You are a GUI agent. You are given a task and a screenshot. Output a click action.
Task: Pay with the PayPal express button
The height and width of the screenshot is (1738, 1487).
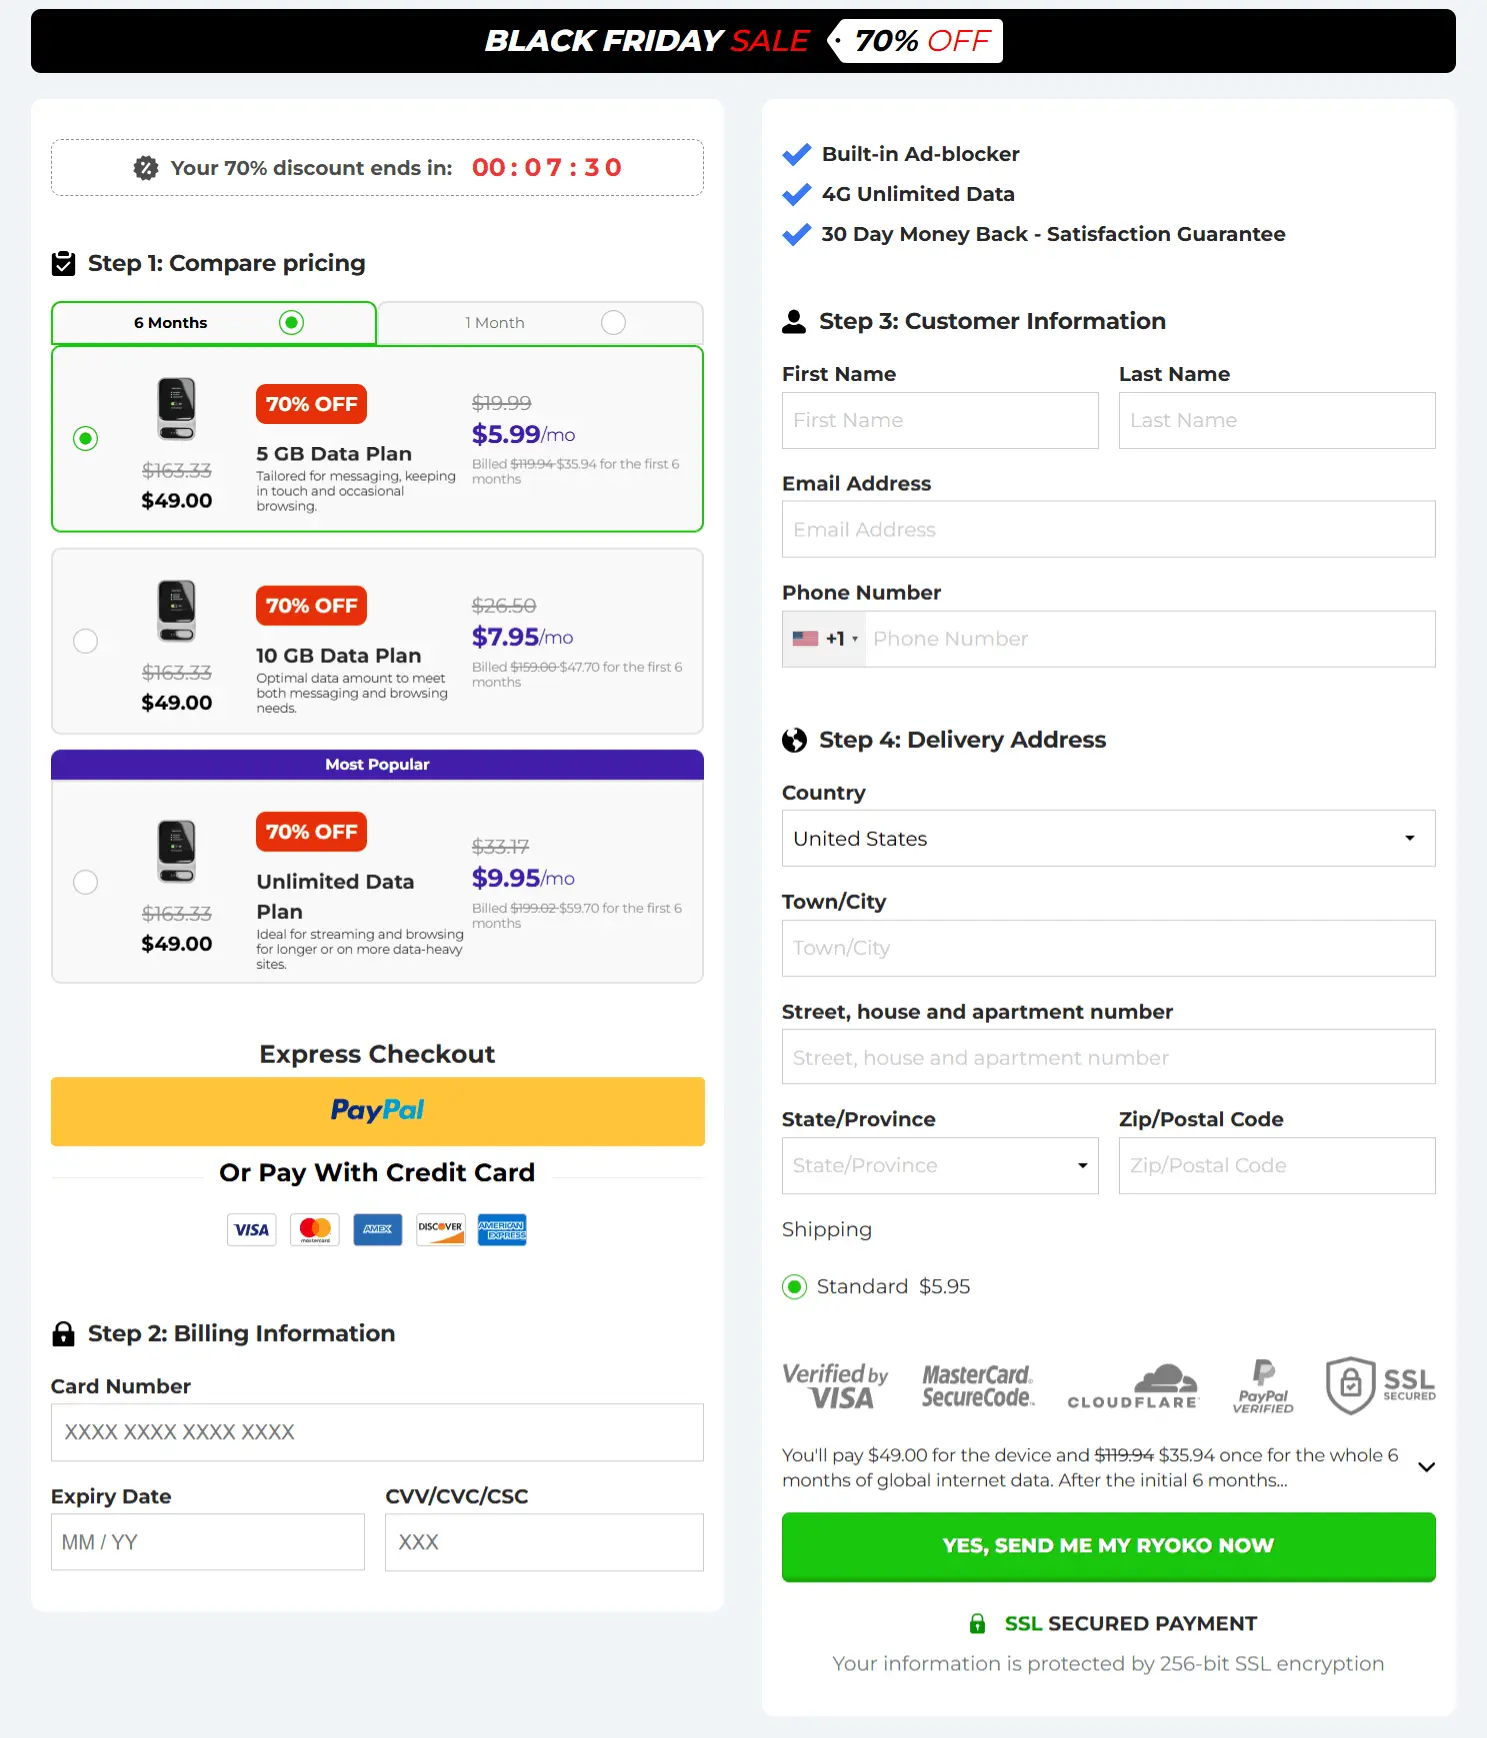click(378, 1111)
